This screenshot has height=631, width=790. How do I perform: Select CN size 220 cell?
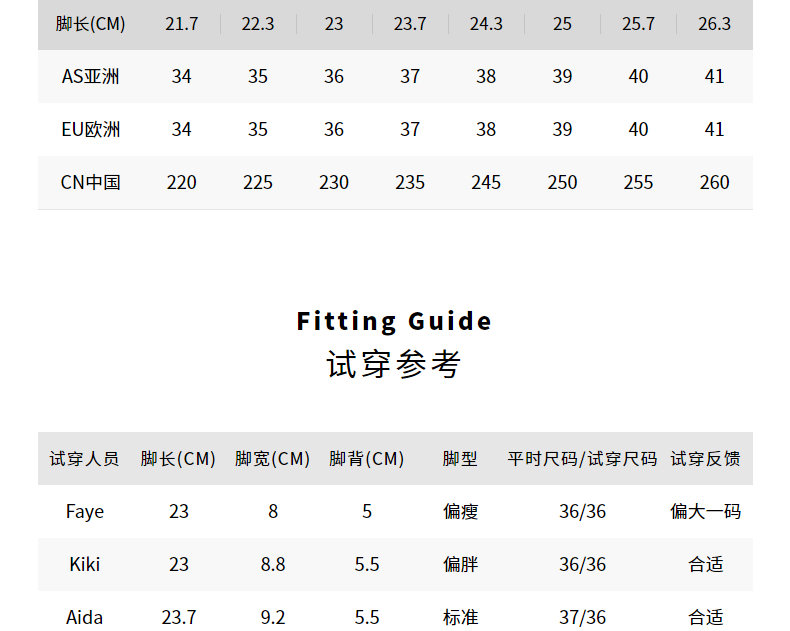[181, 182]
